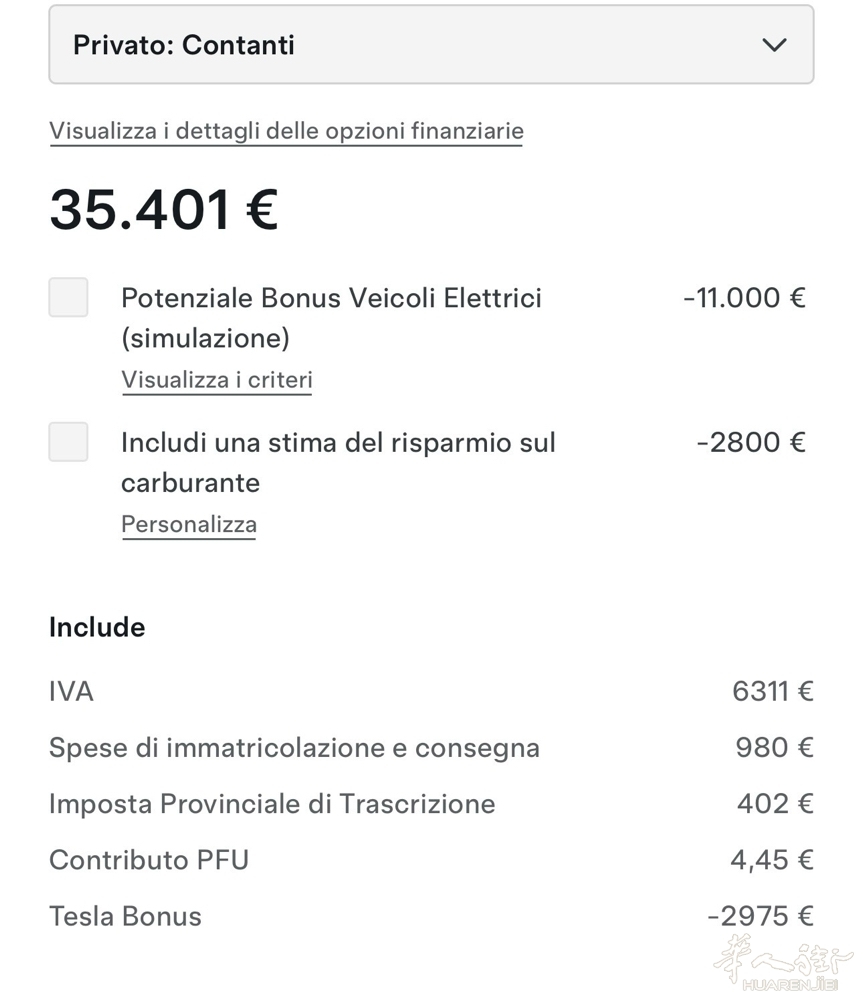Screen dimensions: 863x1000
Task: Open the financing options details link
Action: click(286, 131)
